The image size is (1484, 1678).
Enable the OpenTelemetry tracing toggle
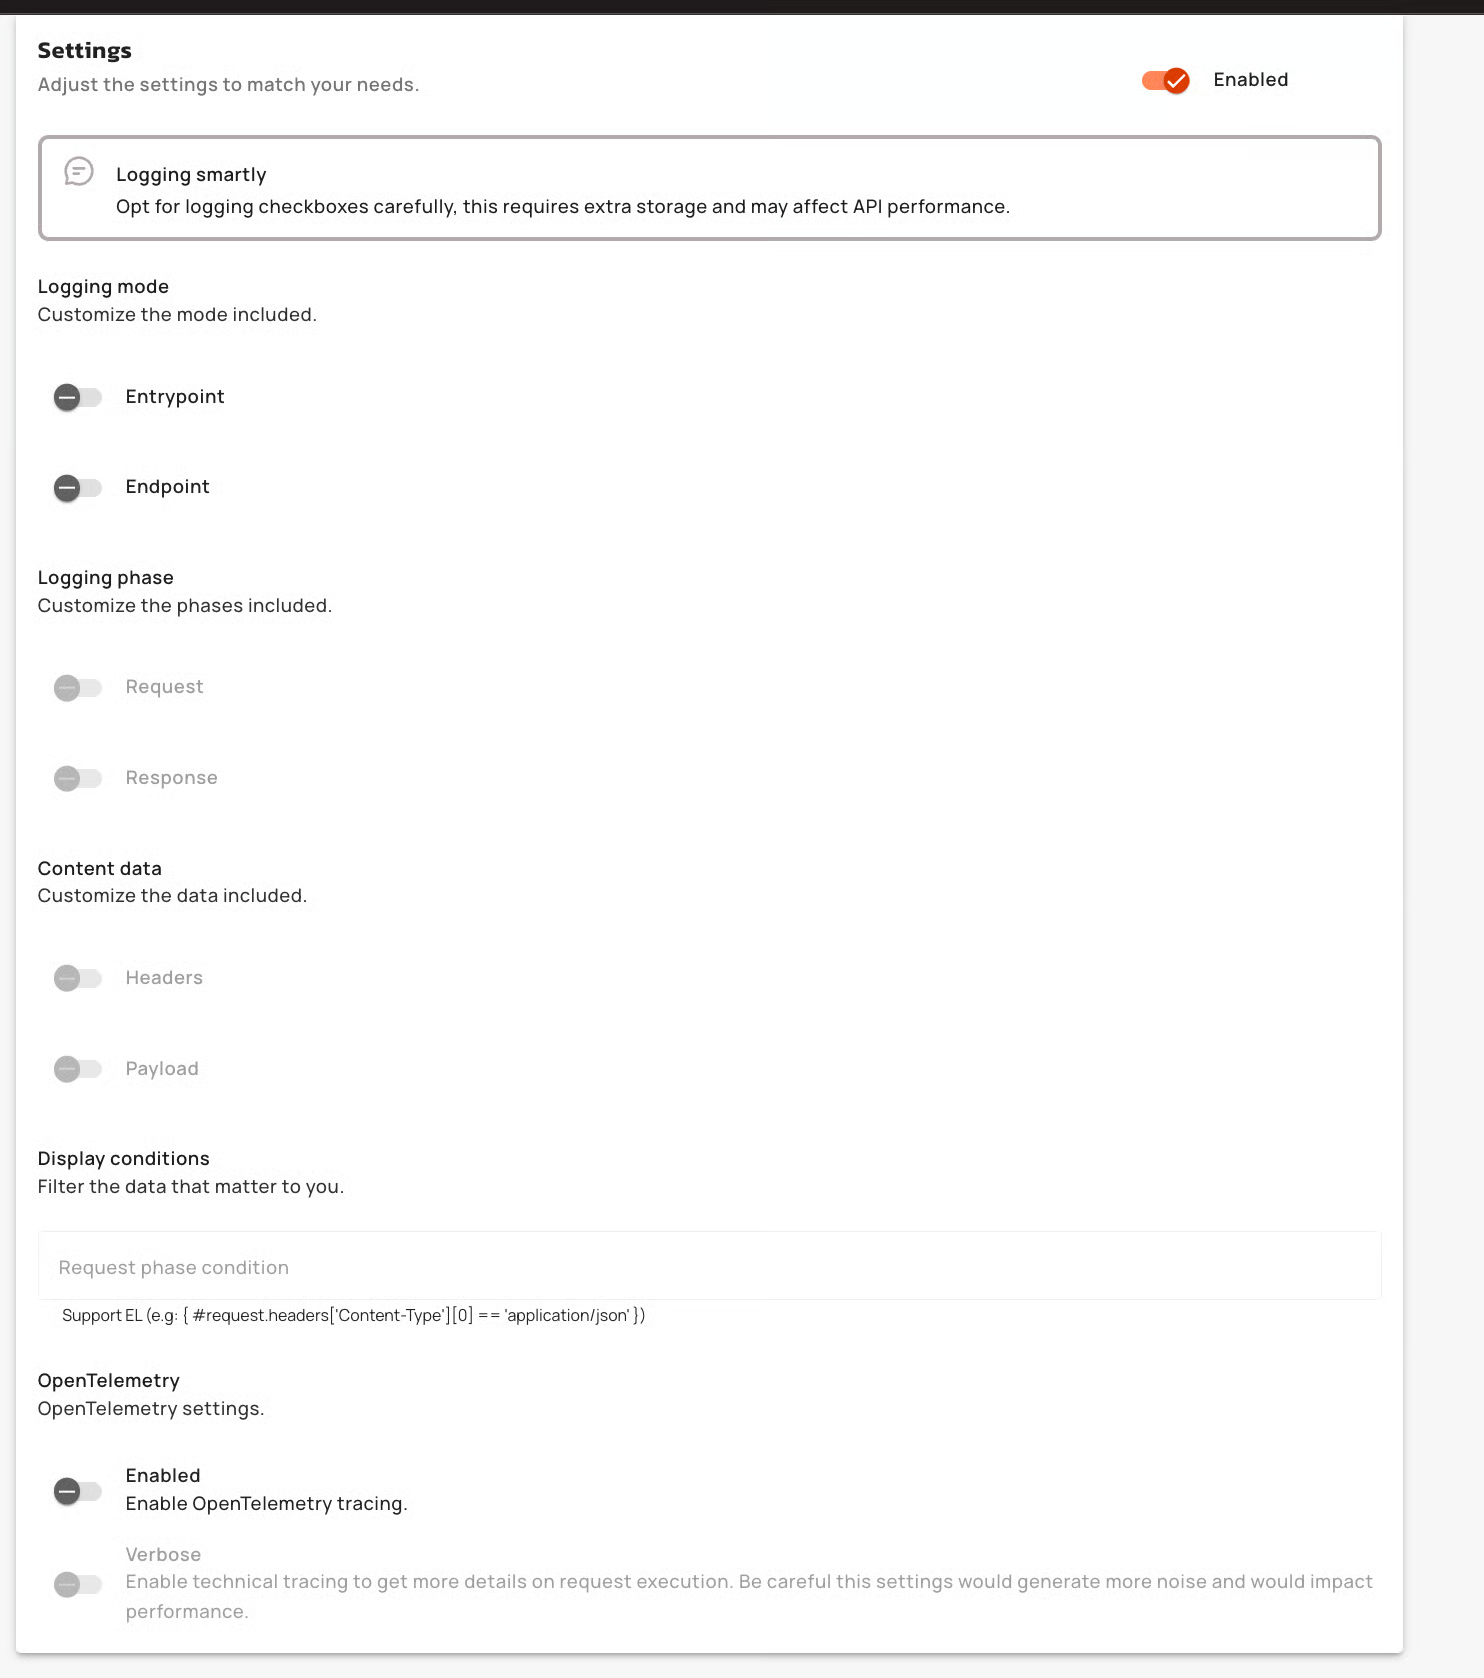click(x=78, y=1491)
